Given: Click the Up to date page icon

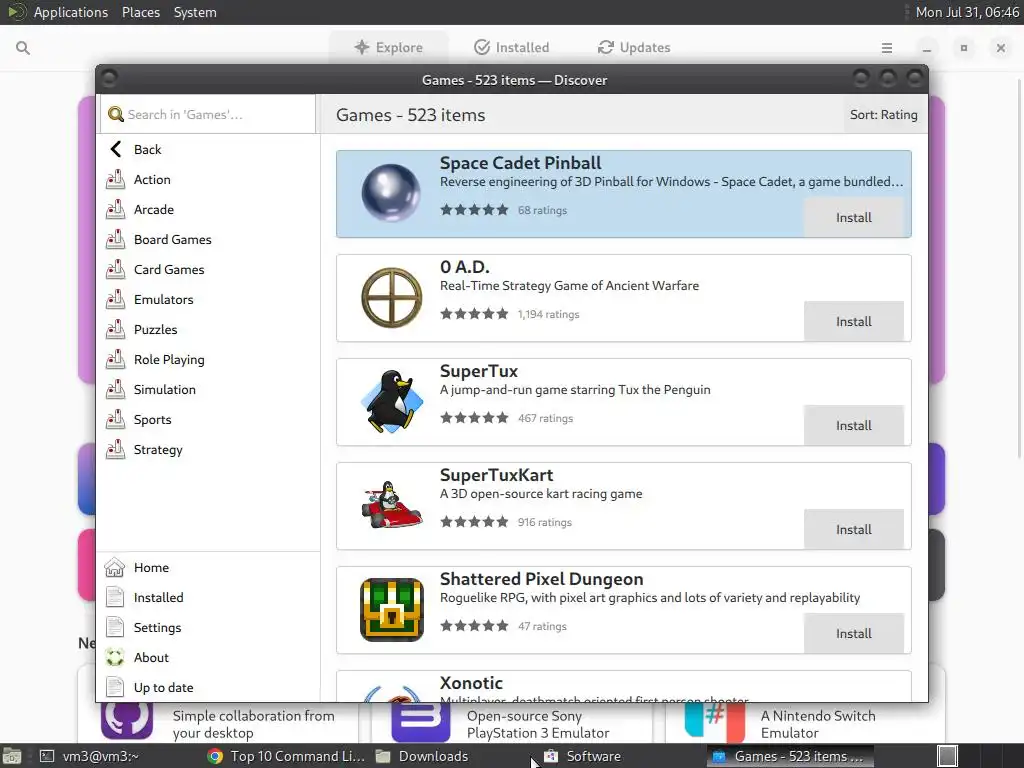Looking at the screenshot, I should 115,688.
